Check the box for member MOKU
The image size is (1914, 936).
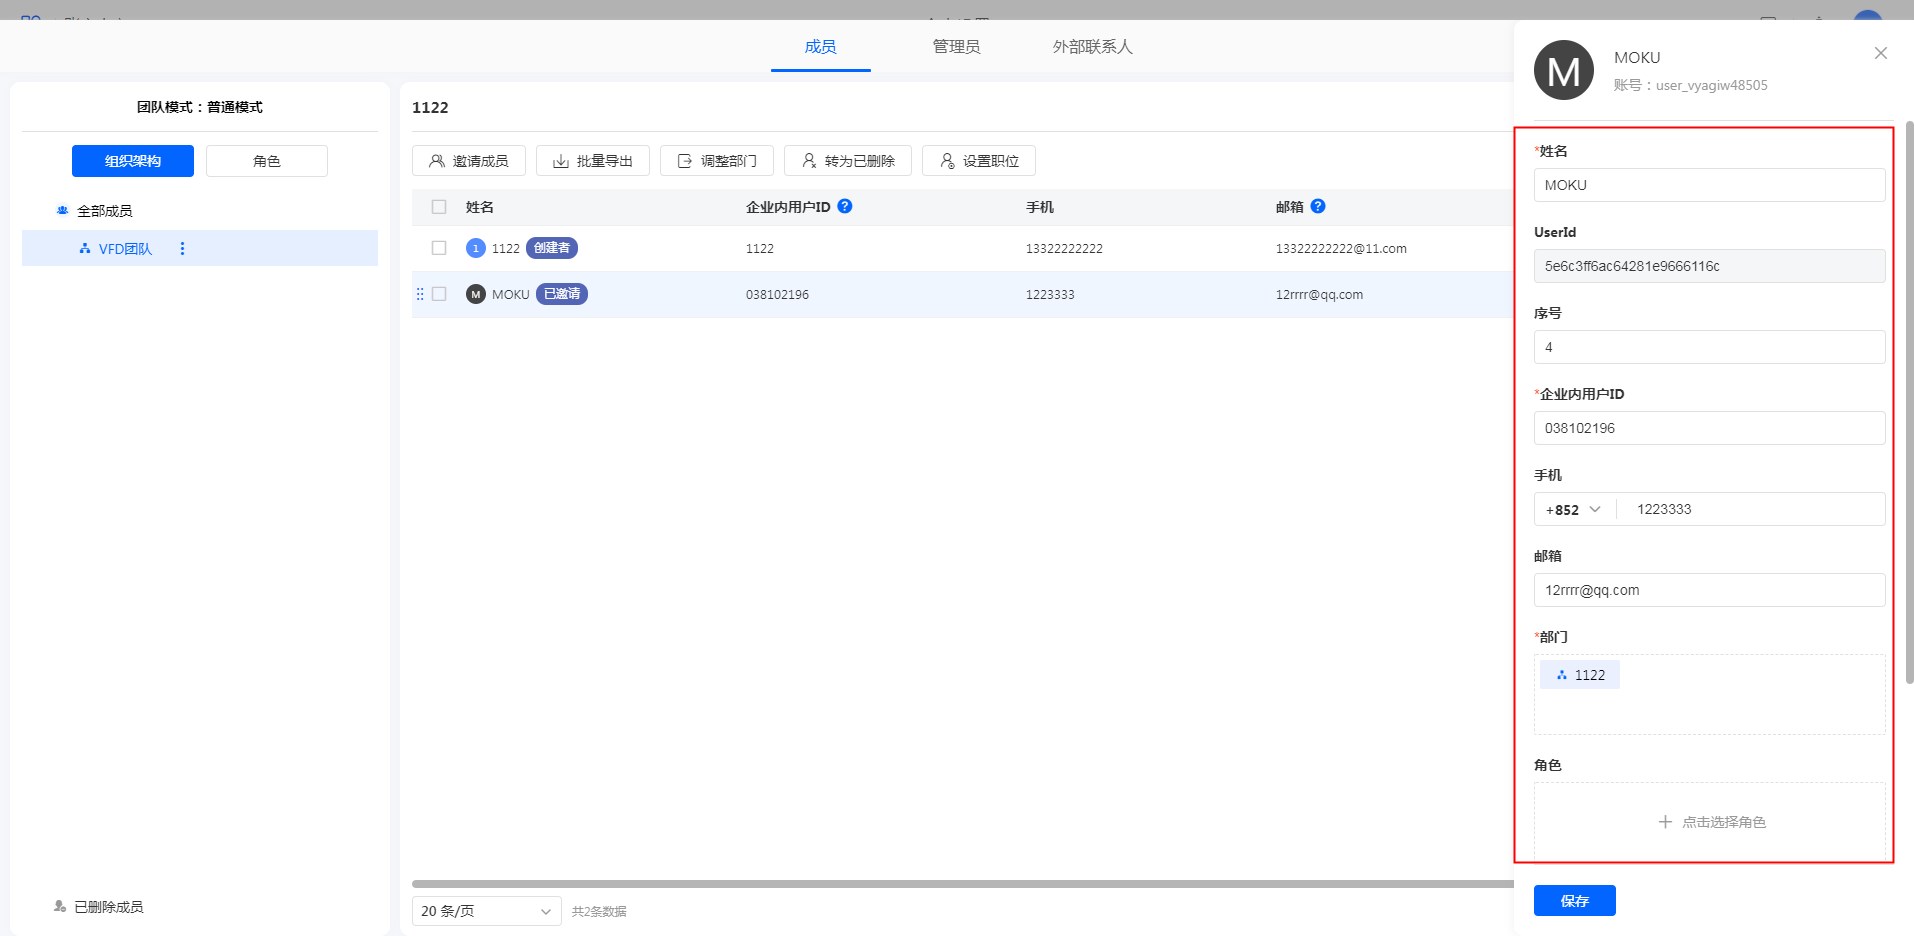coord(439,294)
